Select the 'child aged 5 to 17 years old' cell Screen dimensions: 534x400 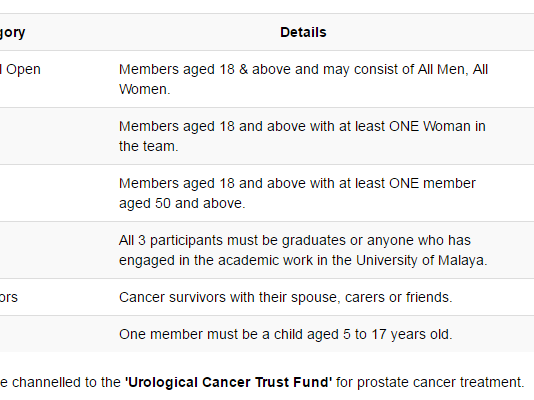pos(285,334)
